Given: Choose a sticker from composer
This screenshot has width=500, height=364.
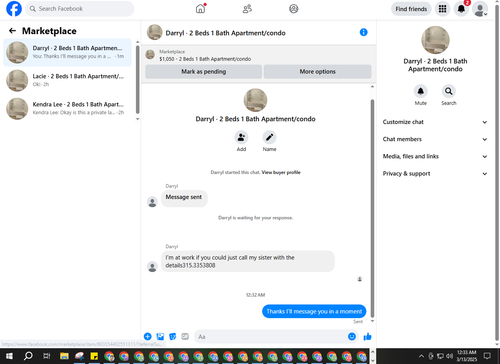Looking at the screenshot, I should point(173,337).
